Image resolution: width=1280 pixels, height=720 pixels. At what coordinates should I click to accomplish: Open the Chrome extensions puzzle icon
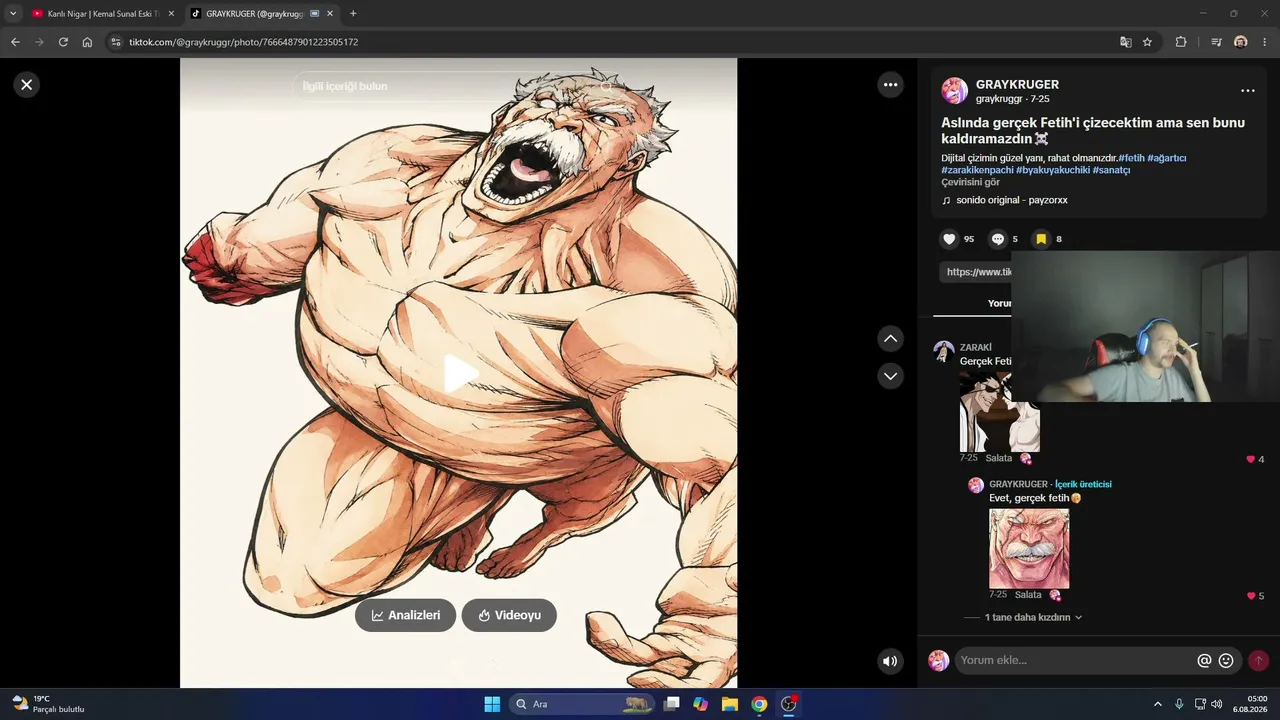[1181, 42]
